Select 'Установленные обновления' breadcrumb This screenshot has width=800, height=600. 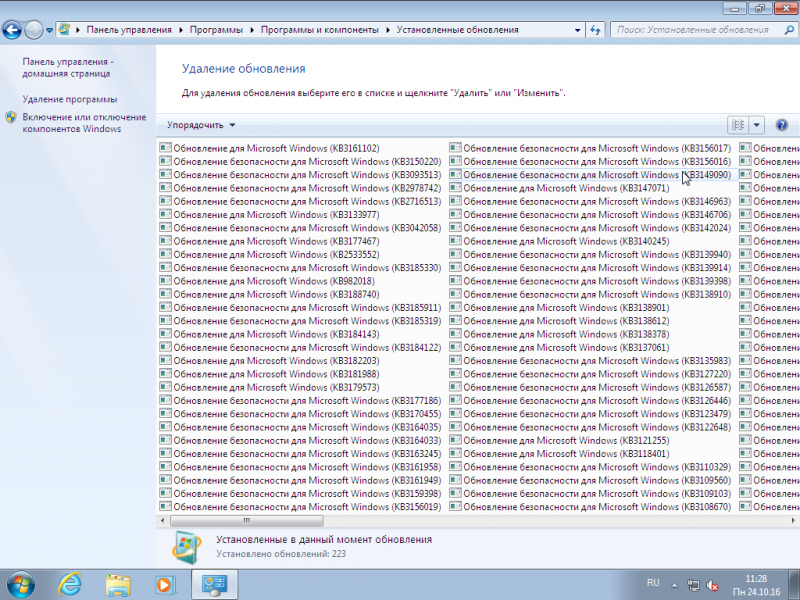coord(458,30)
